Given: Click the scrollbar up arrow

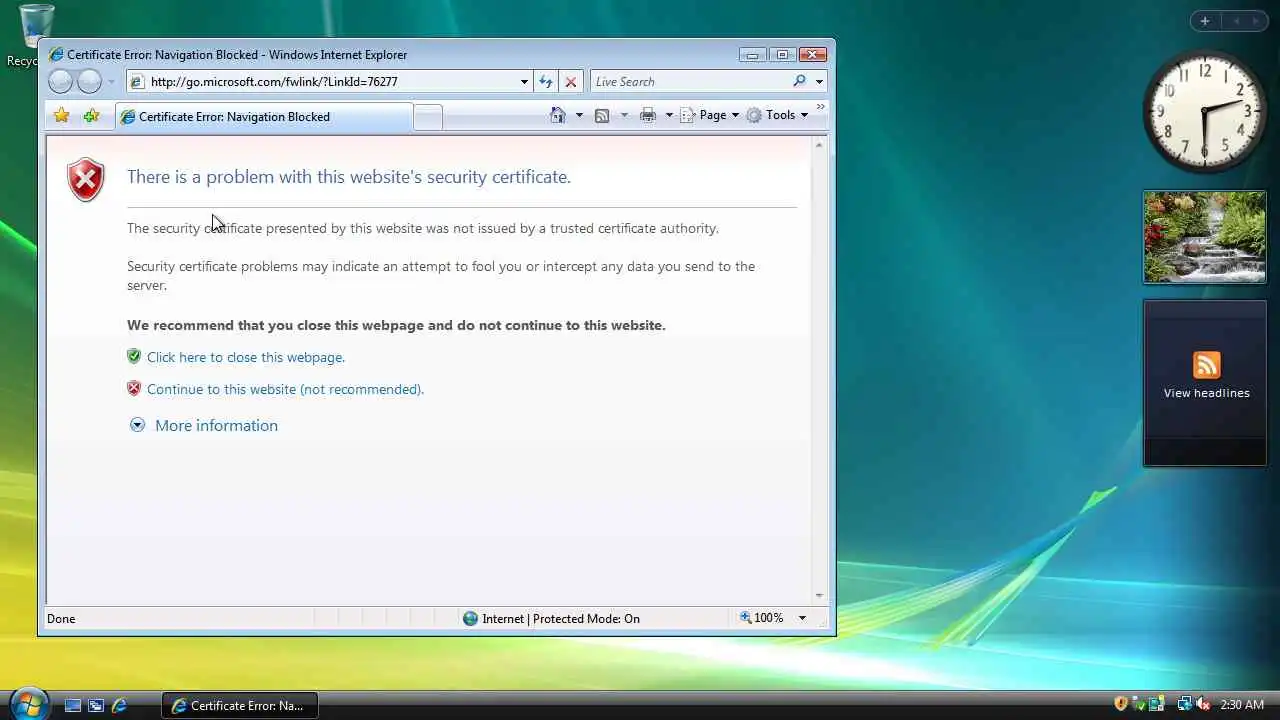Looking at the screenshot, I should pos(819,146).
